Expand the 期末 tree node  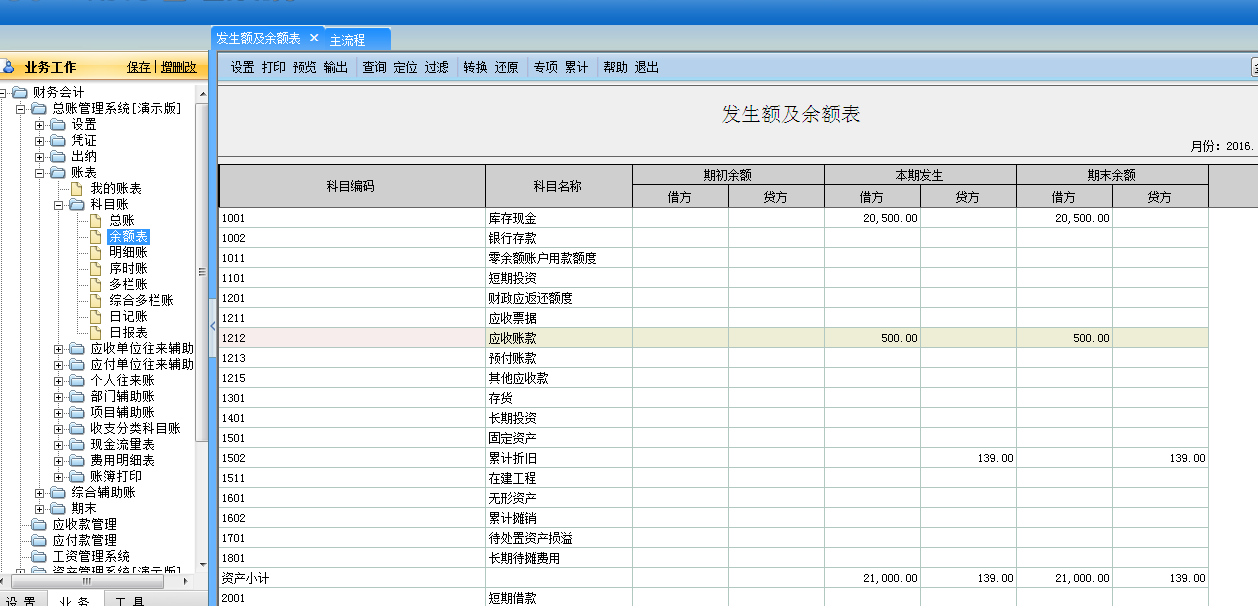(40, 508)
